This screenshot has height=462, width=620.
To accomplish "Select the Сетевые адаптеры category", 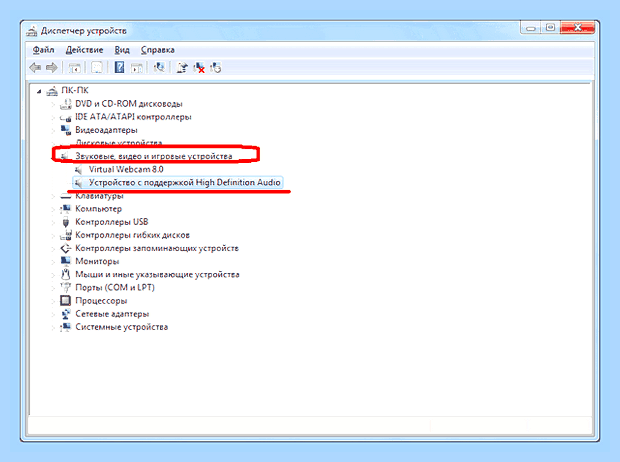I will [x=112, y=314].
